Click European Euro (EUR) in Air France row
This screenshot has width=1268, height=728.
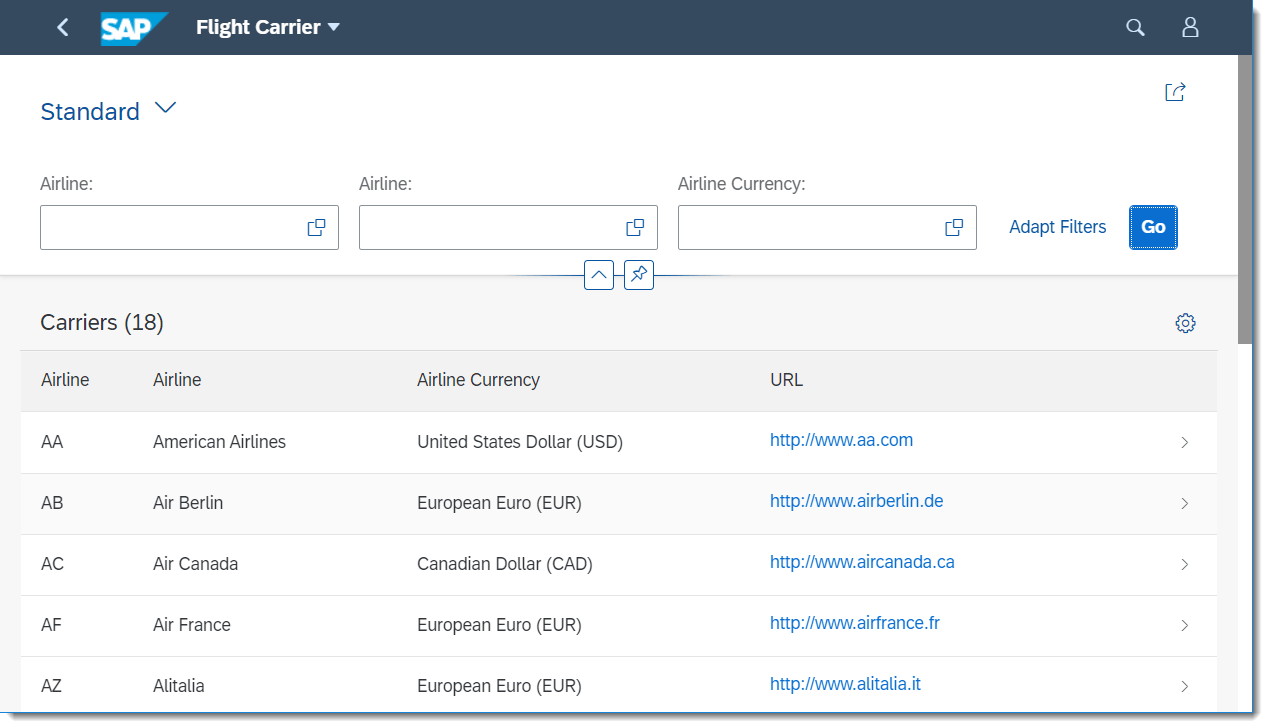[499, 625]
